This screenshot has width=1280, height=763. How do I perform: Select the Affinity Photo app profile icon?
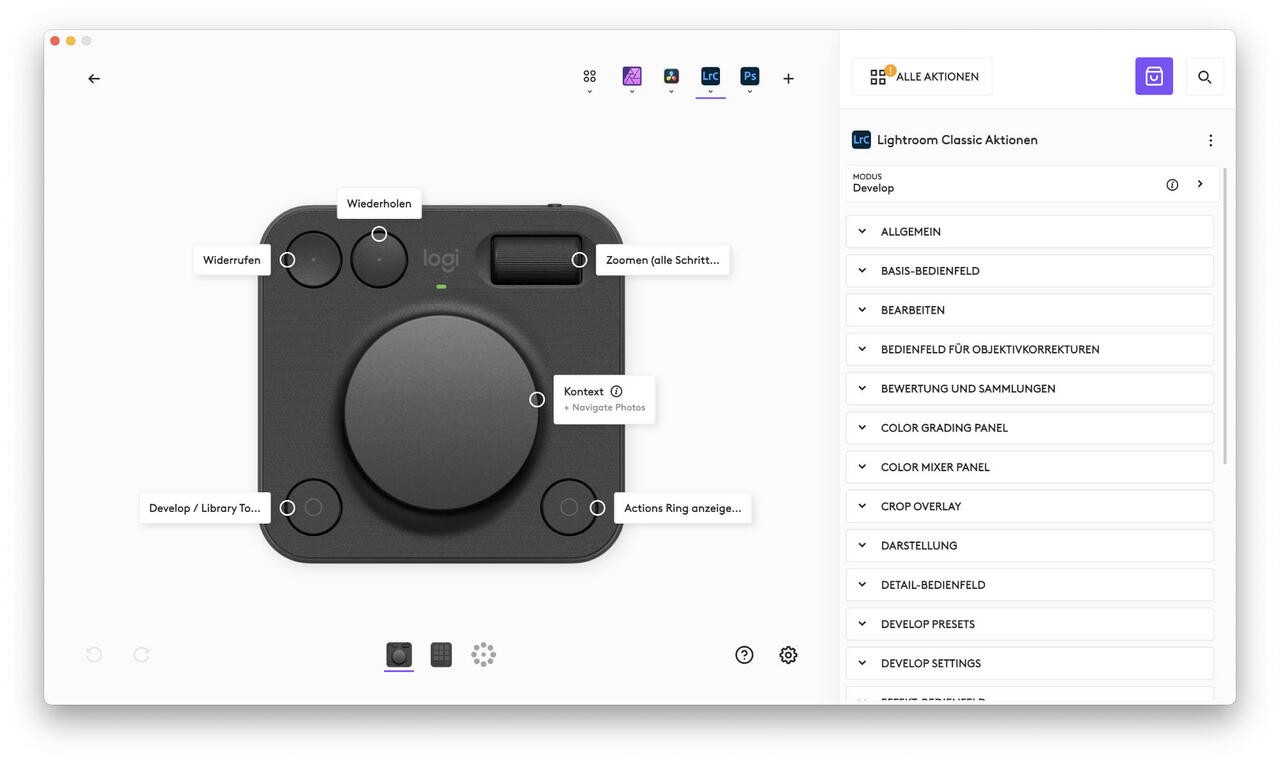click(x=632, y=76)
